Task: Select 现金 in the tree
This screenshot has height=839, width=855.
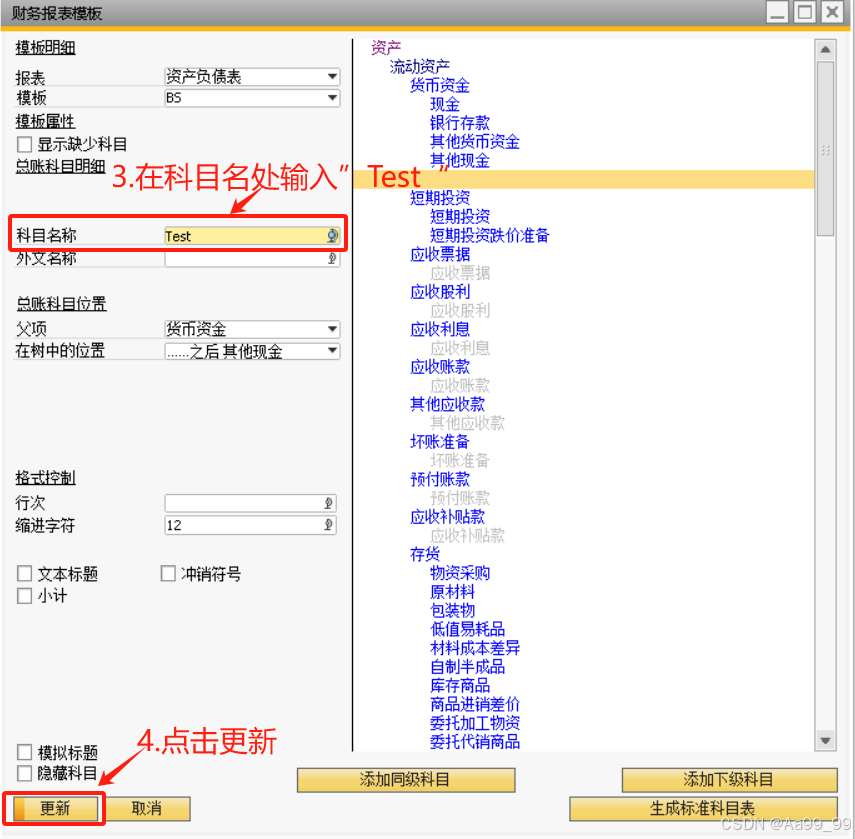Action: point(445,104)
